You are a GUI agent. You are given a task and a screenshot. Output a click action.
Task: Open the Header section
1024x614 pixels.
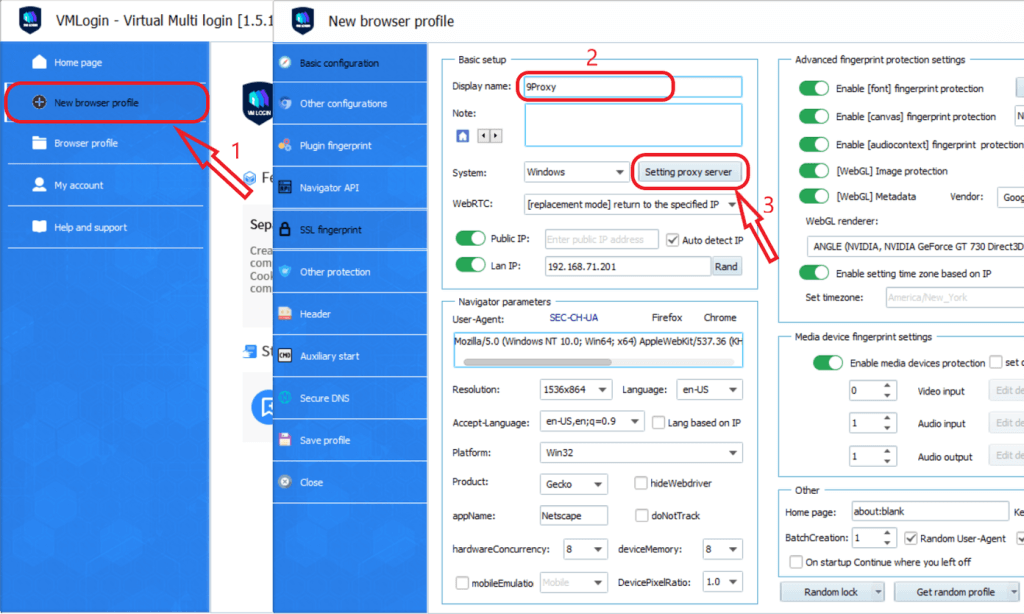coord(350,314)
